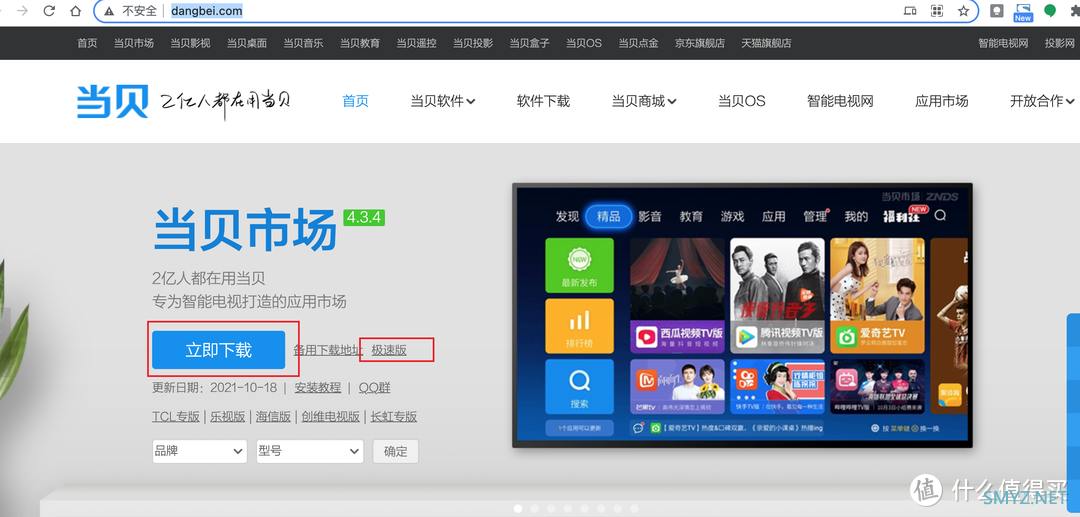Select 首页 in main navigation

coord(355,101)
